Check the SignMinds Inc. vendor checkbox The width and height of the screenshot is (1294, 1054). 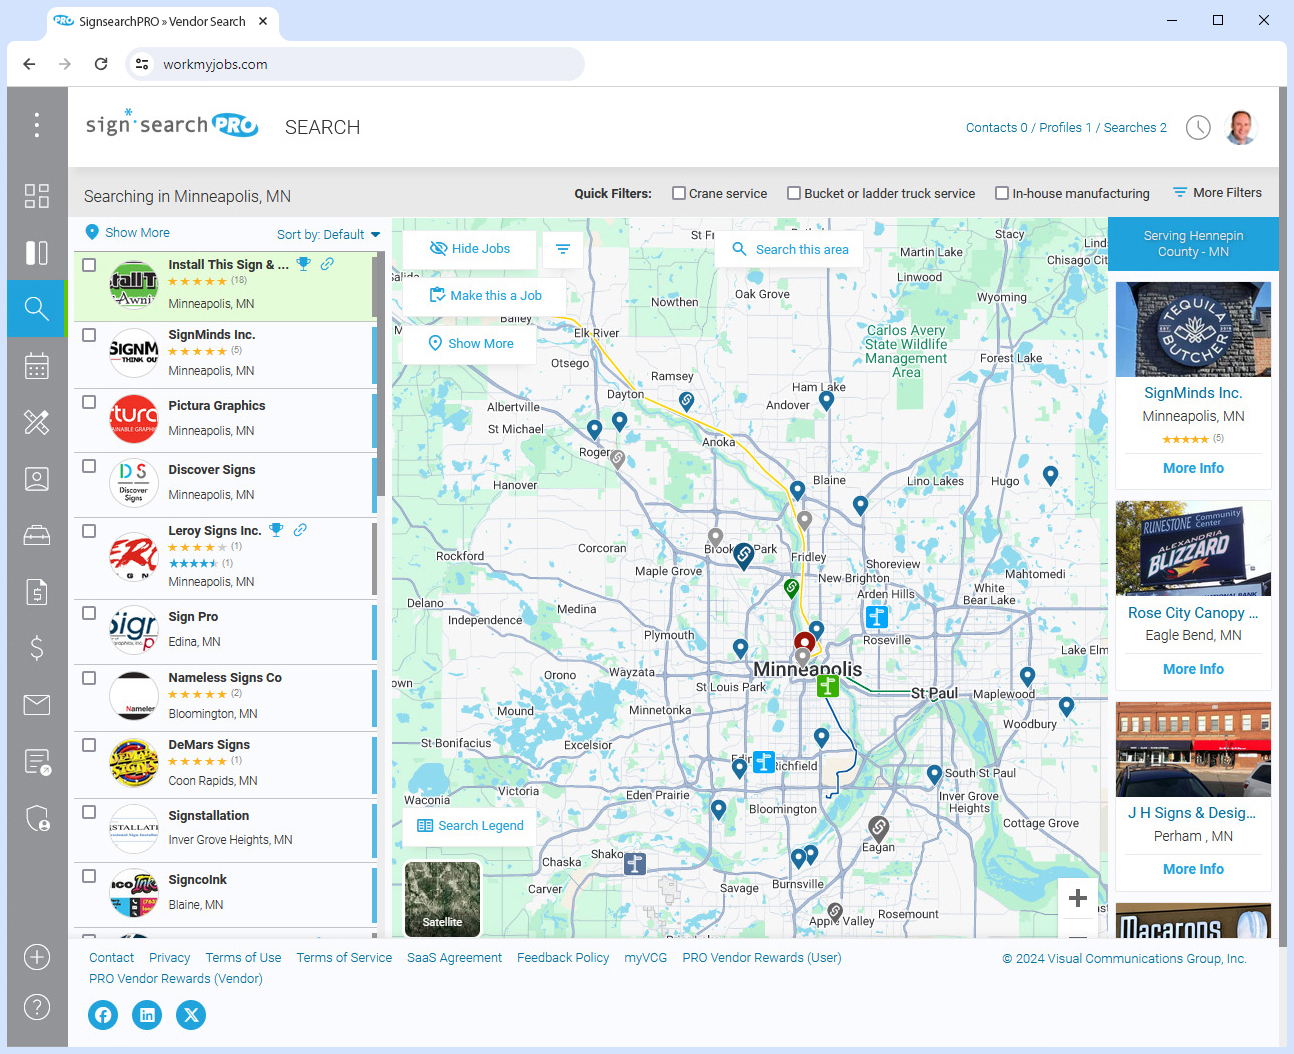pyautogui.click(x=89, y=335)
